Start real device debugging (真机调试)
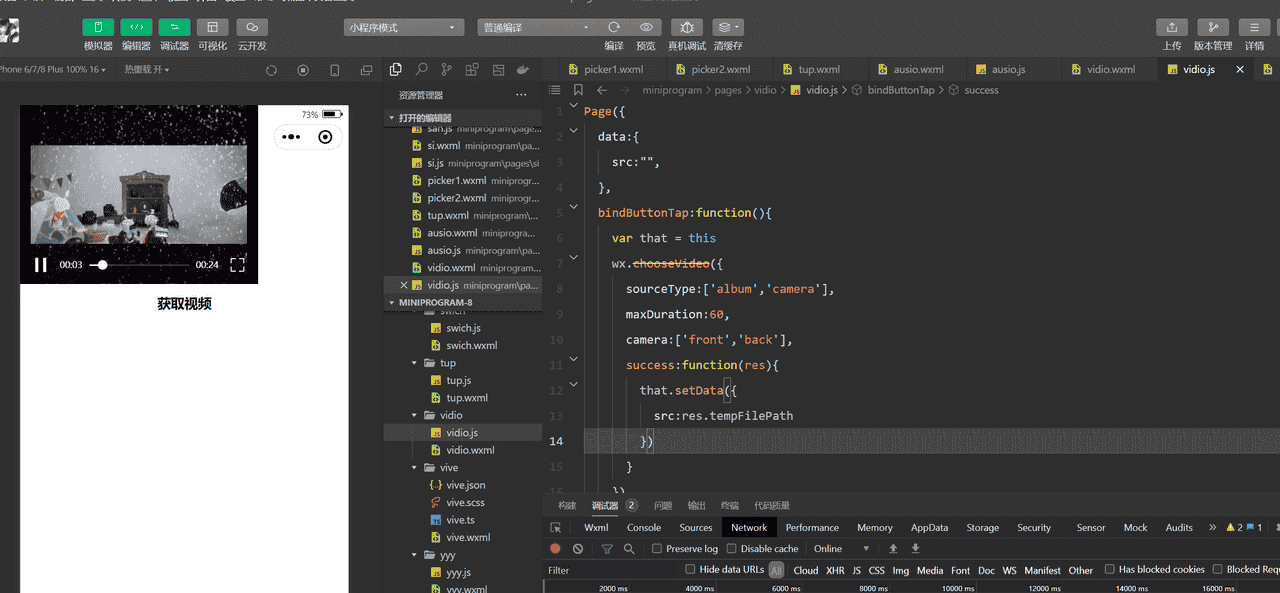 [x=686, y=28]
